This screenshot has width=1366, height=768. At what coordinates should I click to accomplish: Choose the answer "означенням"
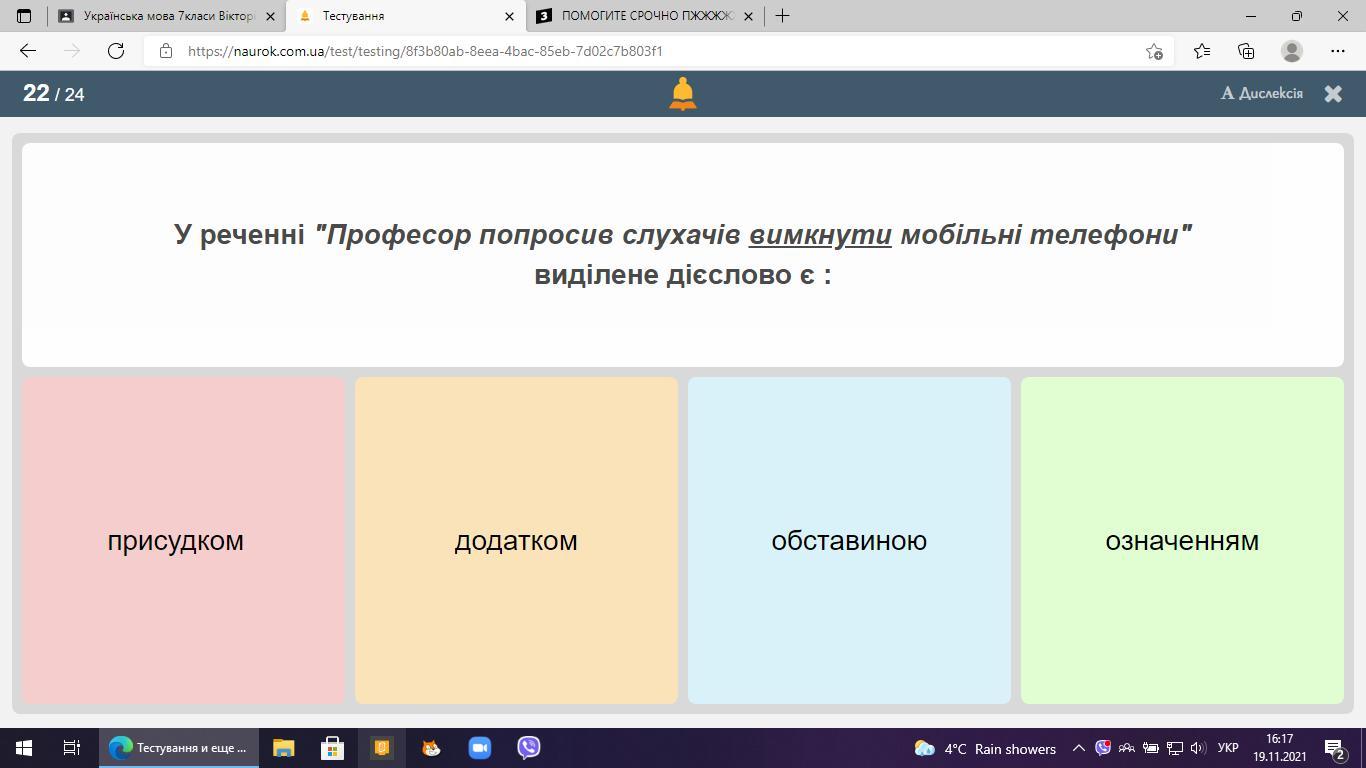pyautogui.click(x=1182, y=540)
